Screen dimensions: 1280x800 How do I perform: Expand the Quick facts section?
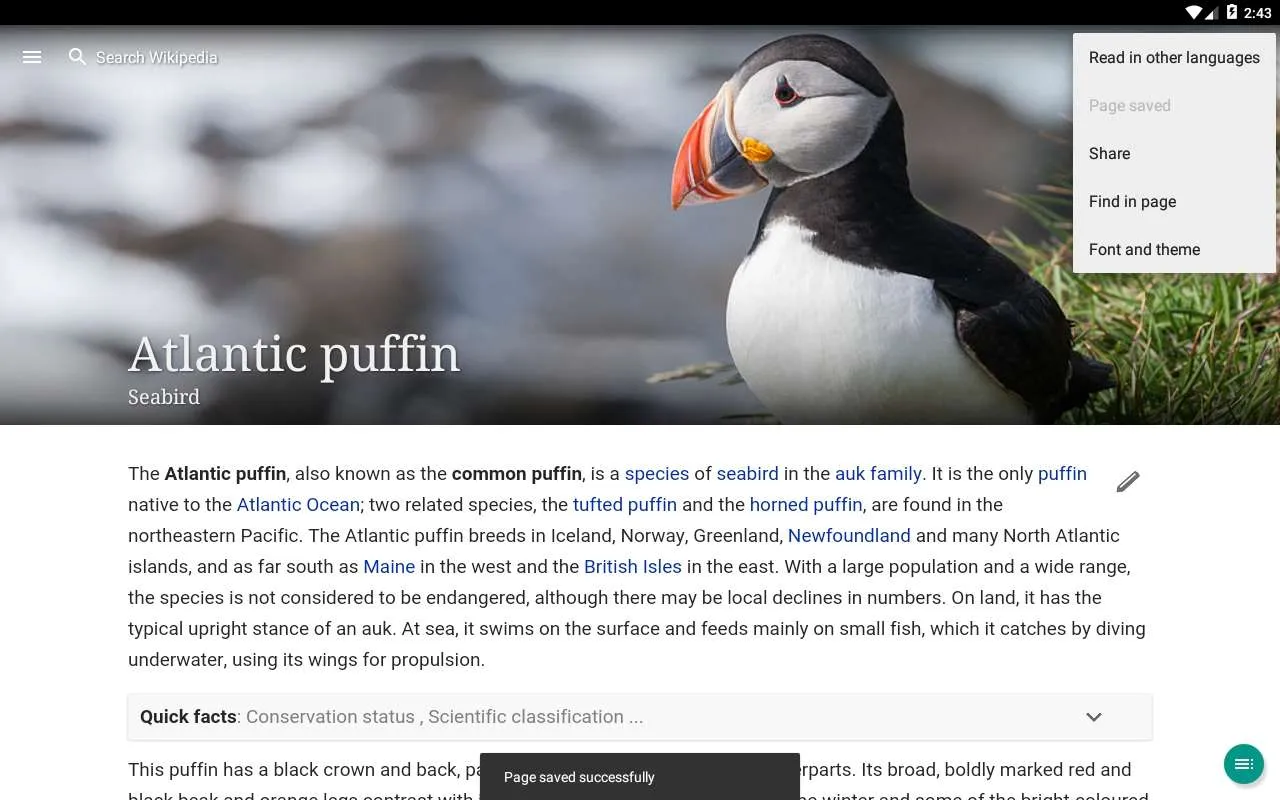[x=640, y=717]
